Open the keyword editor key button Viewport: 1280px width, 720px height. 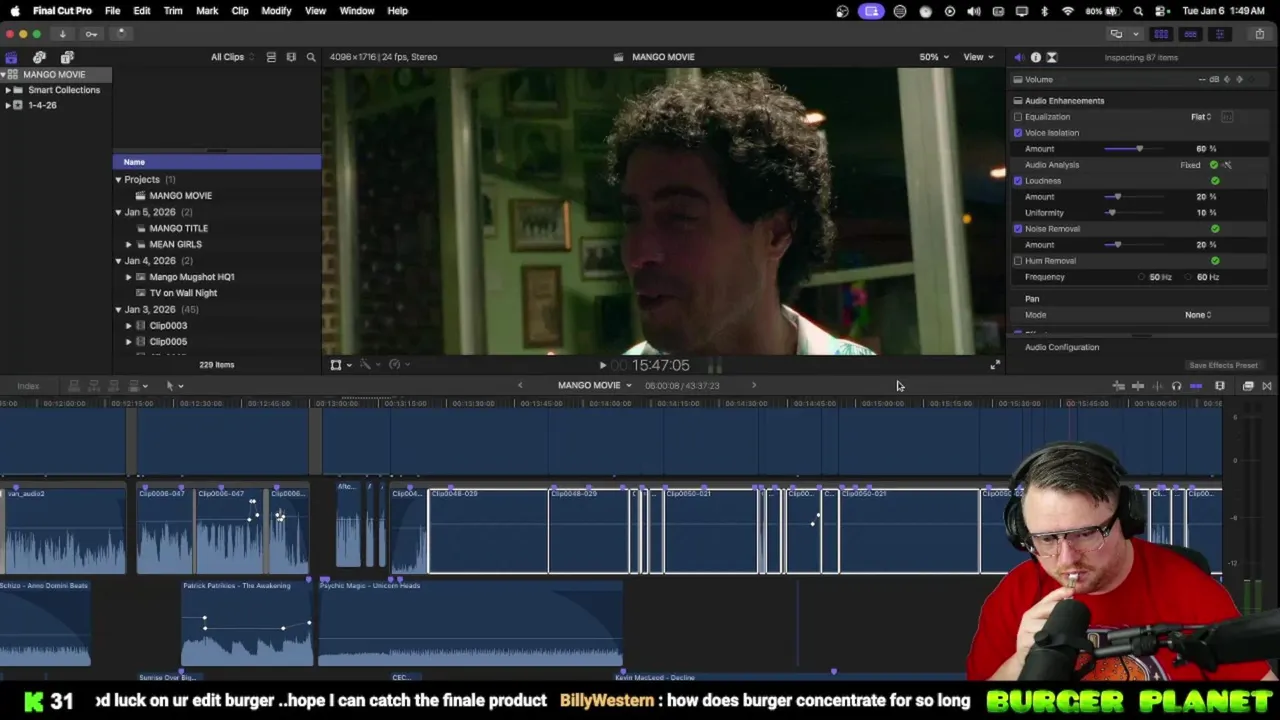click(x=91, y=34)
